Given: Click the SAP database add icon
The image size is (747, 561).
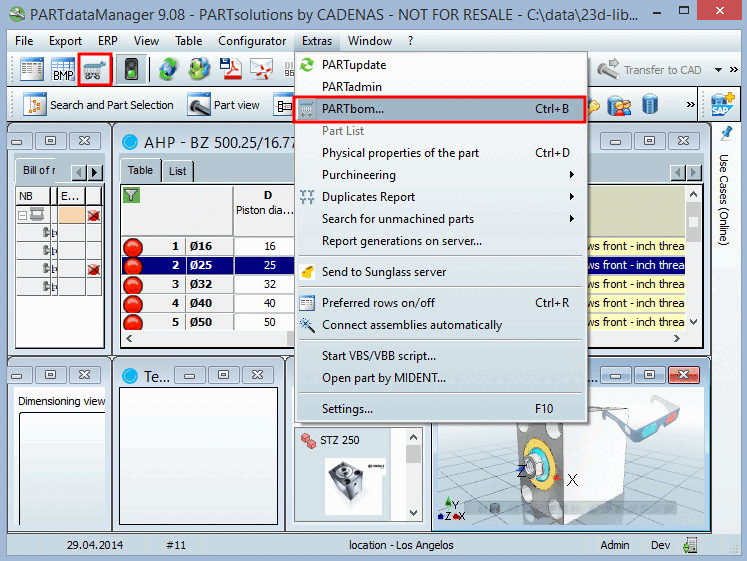Looking at the screenshot, I should [722, 104].
